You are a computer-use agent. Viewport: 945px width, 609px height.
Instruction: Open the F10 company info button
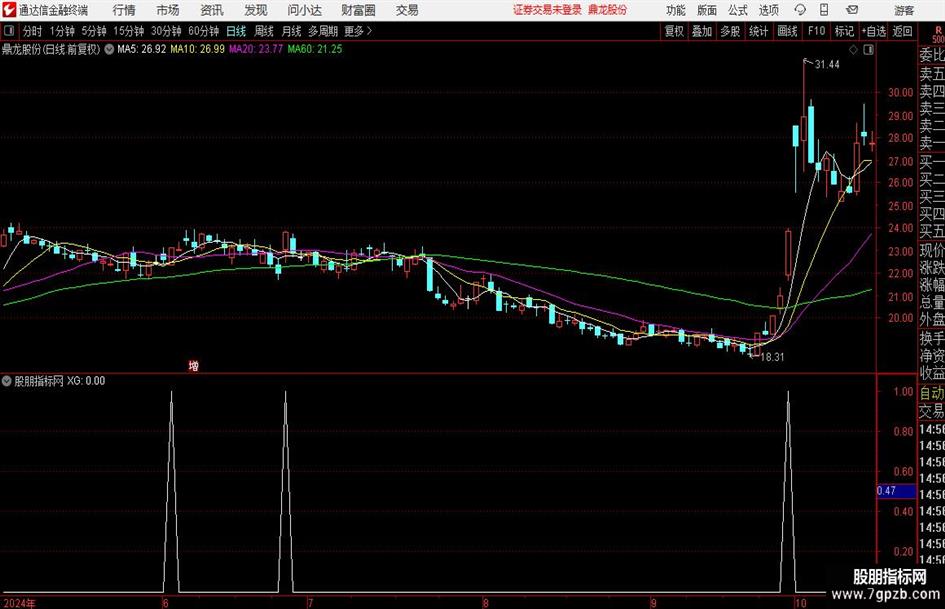point(817,31)
